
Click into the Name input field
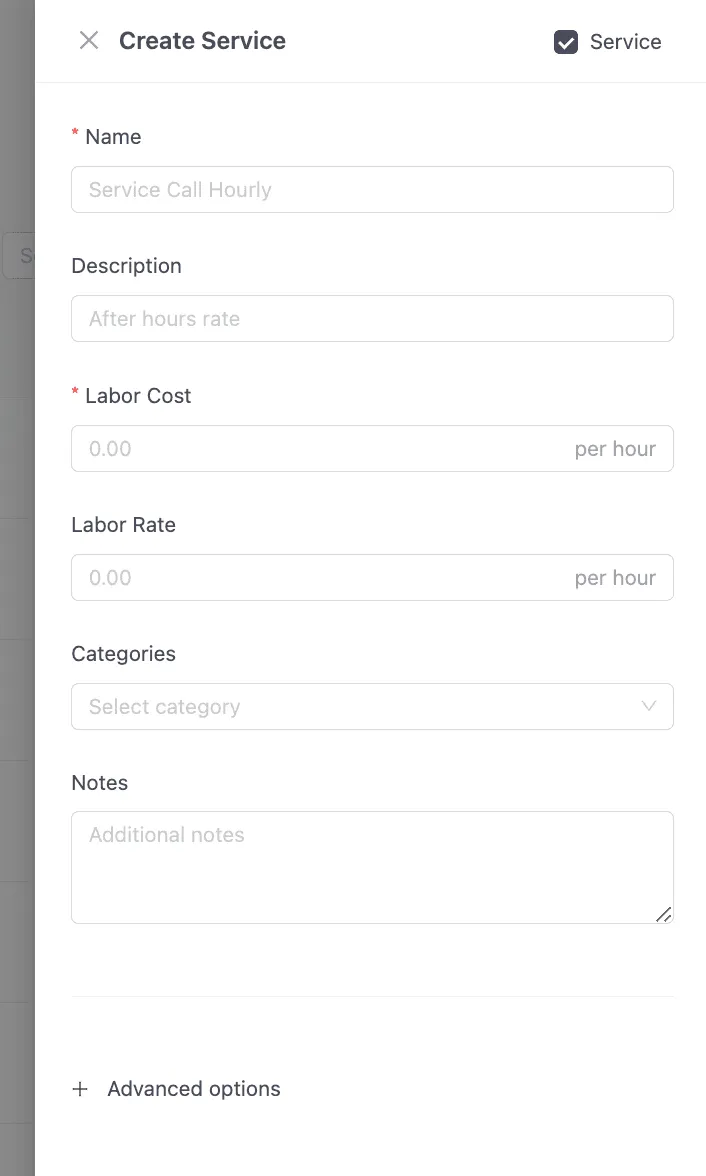(372, 190)
